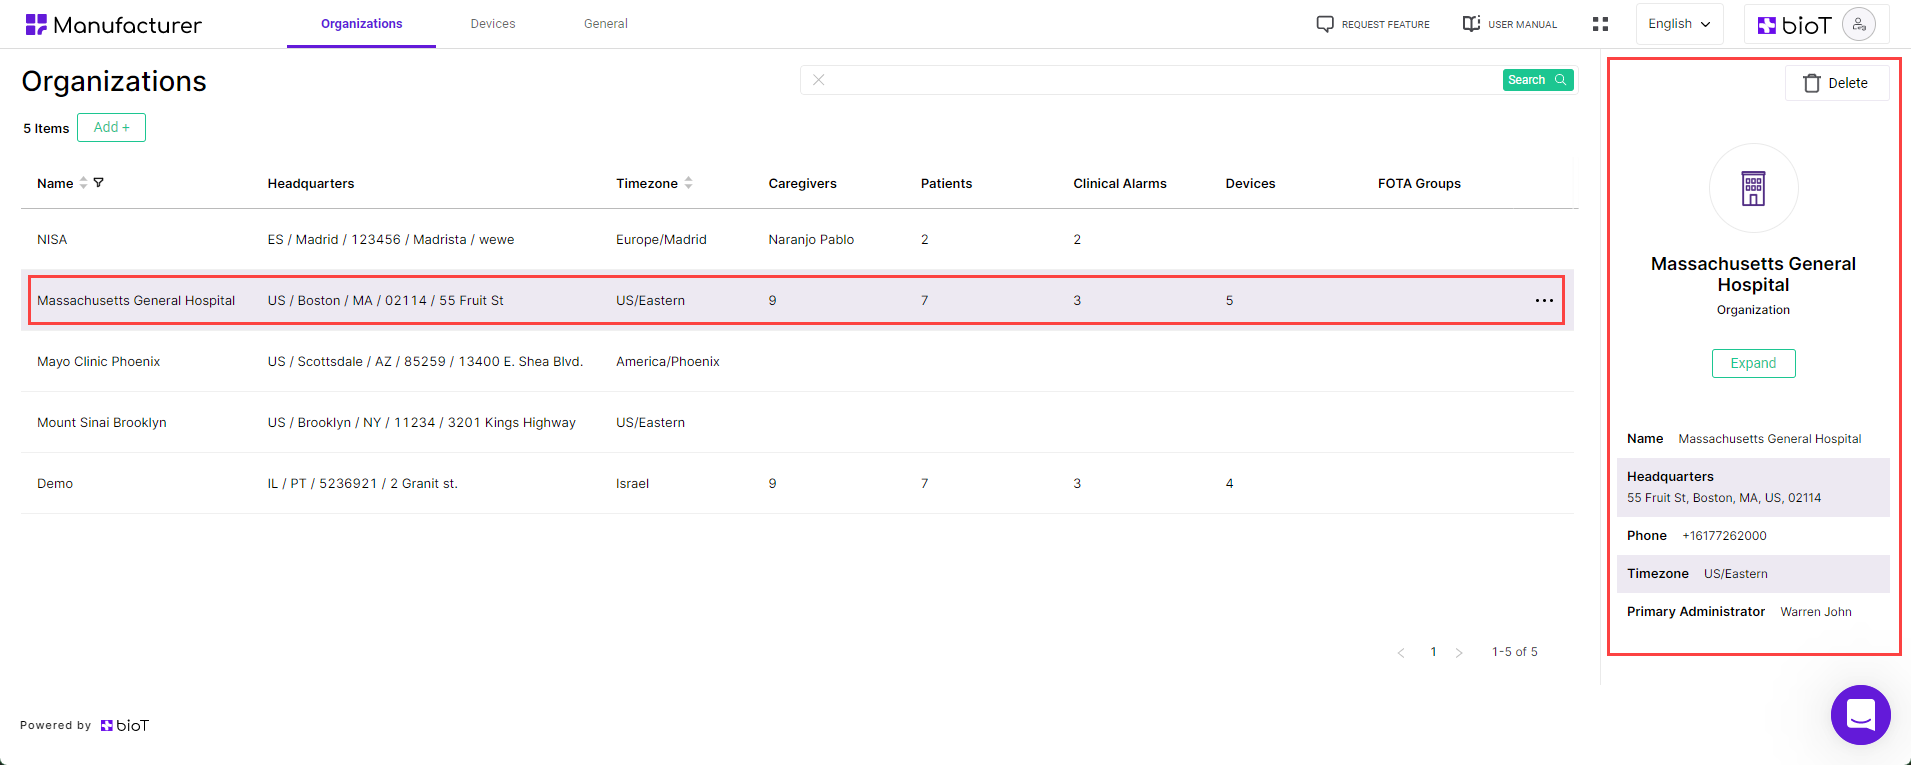Click the Caregivers column header
The width and height of the screenshot is (1911, 765).
pyautogui.click(x=802, y=183)
